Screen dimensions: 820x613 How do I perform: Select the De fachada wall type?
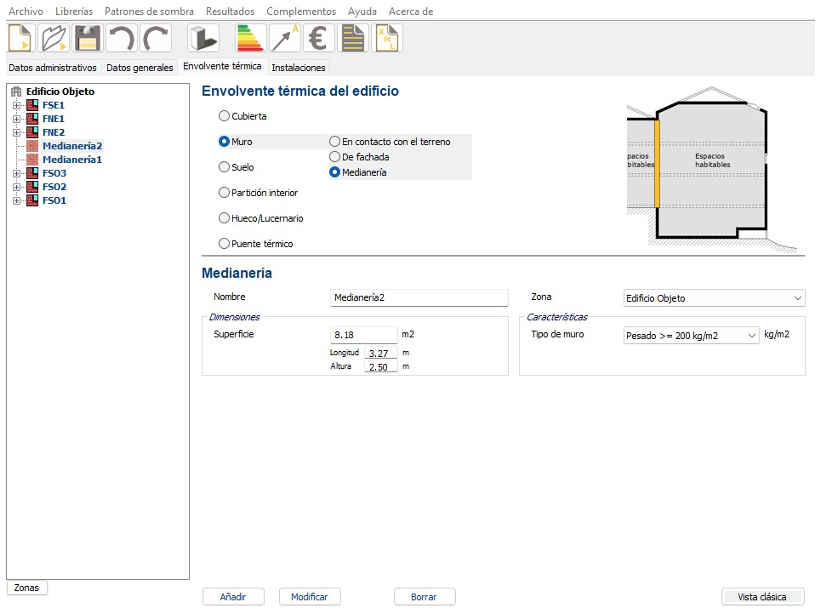coord(335,157)
